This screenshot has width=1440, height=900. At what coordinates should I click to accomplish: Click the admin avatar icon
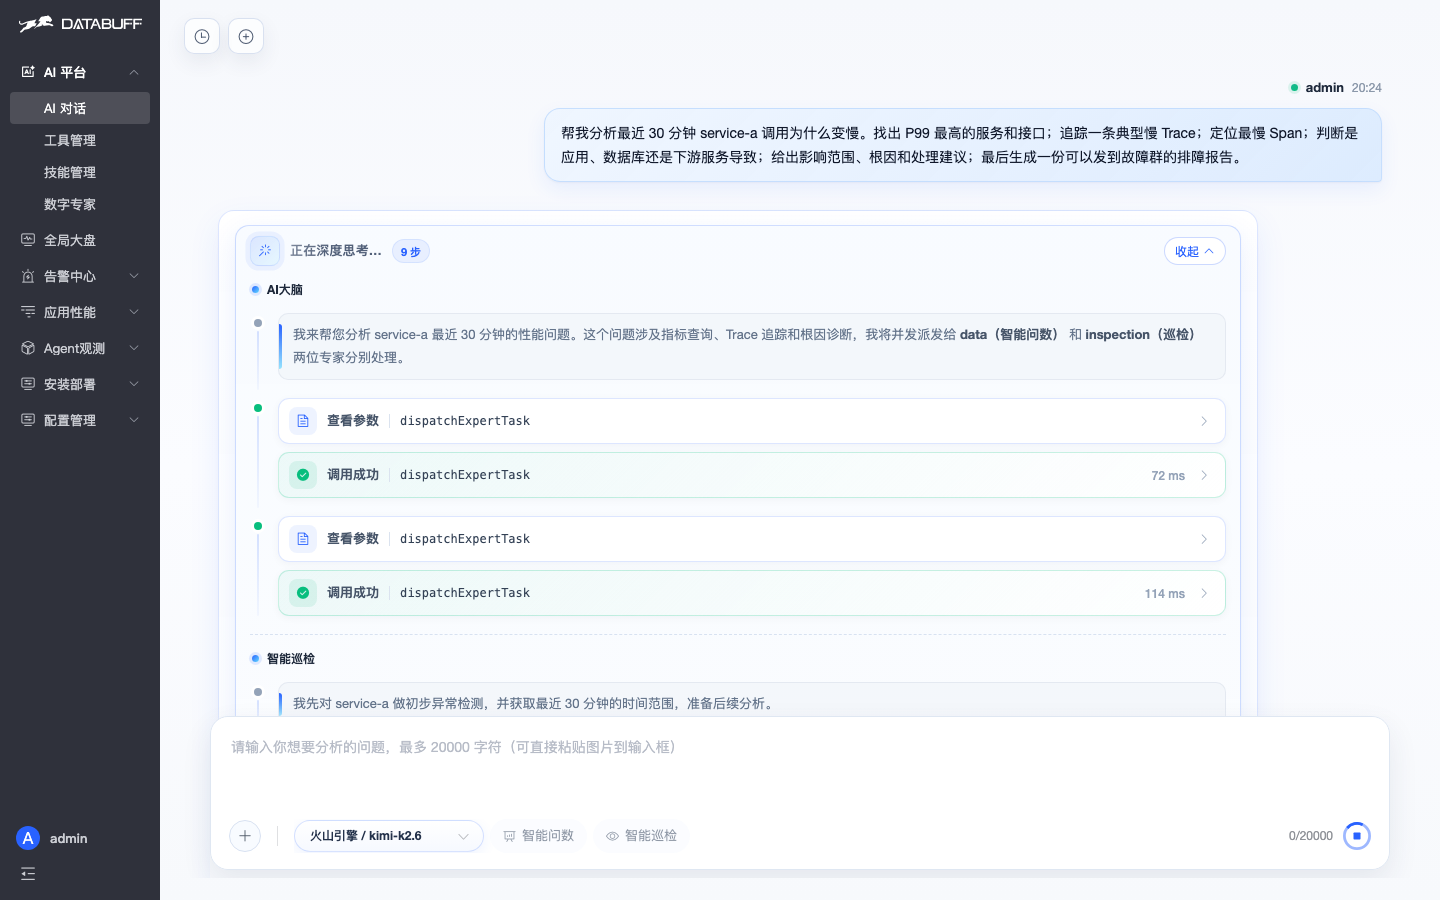tap(28, 838)
